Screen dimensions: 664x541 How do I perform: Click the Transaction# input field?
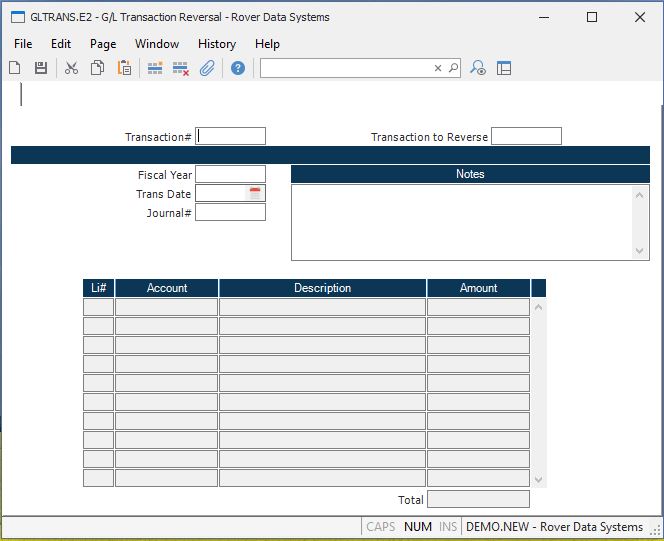pos(231,136)
